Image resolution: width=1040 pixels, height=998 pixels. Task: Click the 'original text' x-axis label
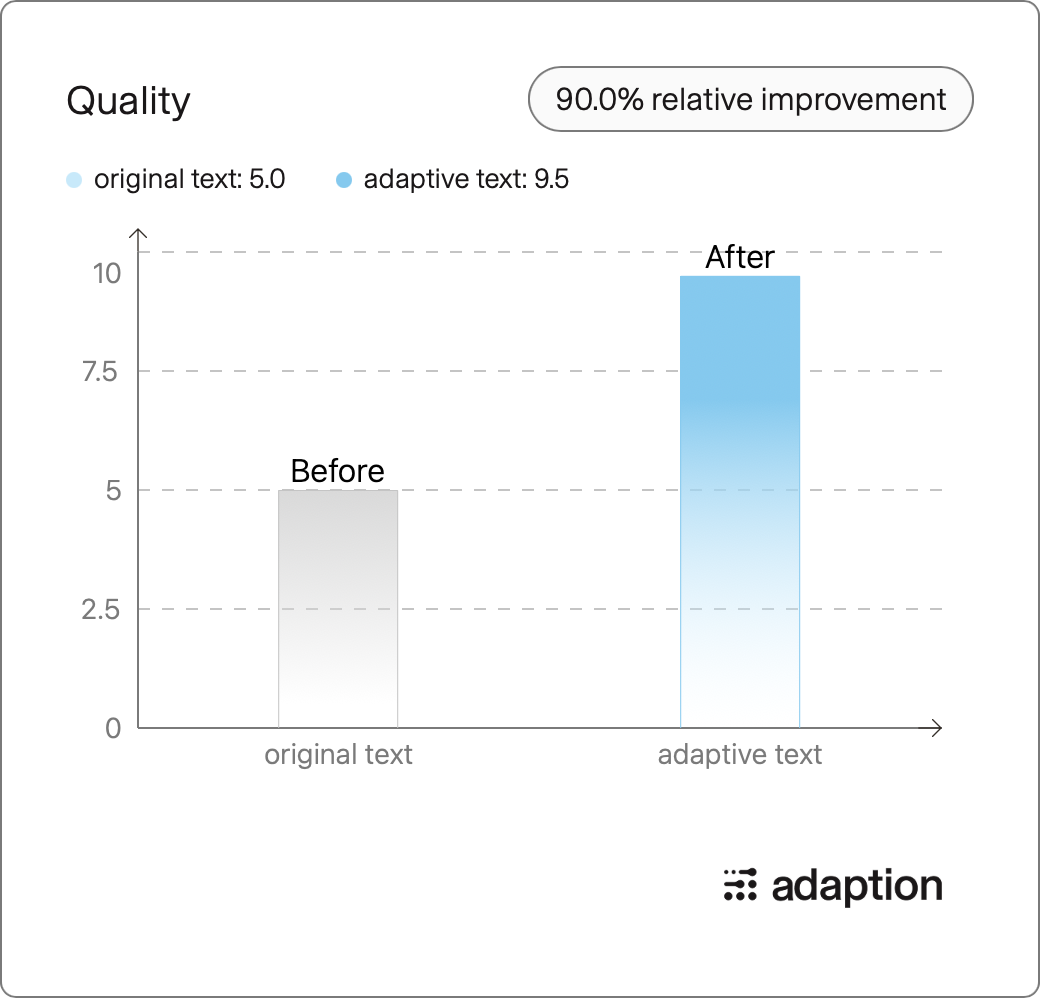[338, 755]
